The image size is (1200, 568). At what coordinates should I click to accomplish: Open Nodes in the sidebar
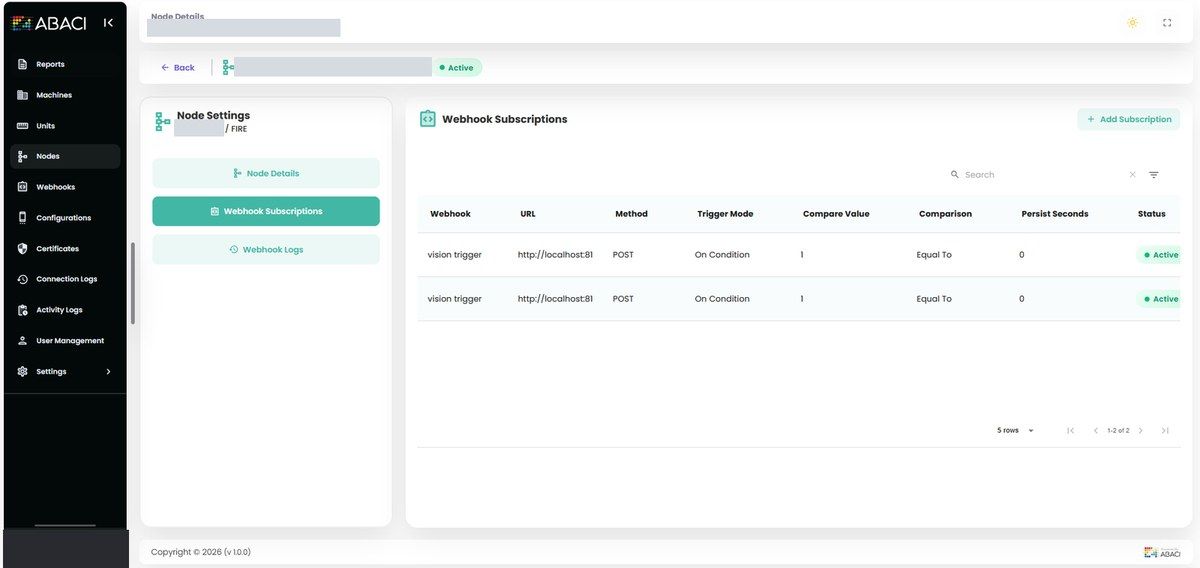point(65,156)
